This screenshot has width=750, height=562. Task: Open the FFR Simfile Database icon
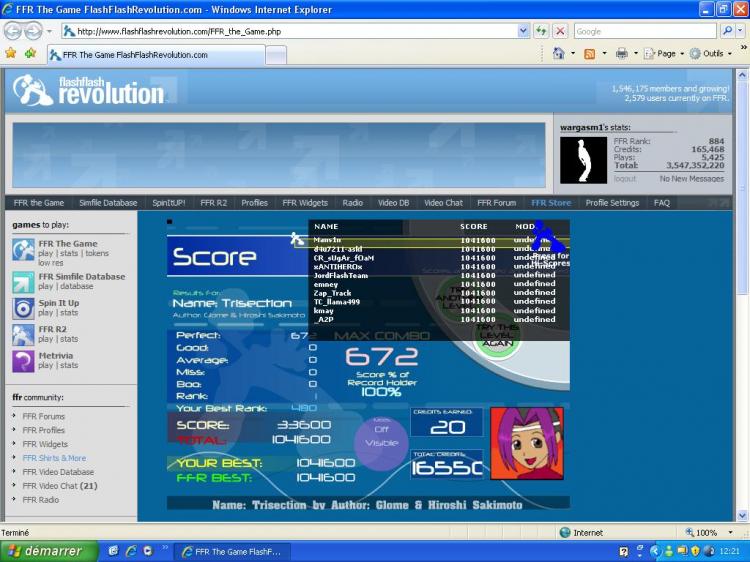(x=23, y=282)
